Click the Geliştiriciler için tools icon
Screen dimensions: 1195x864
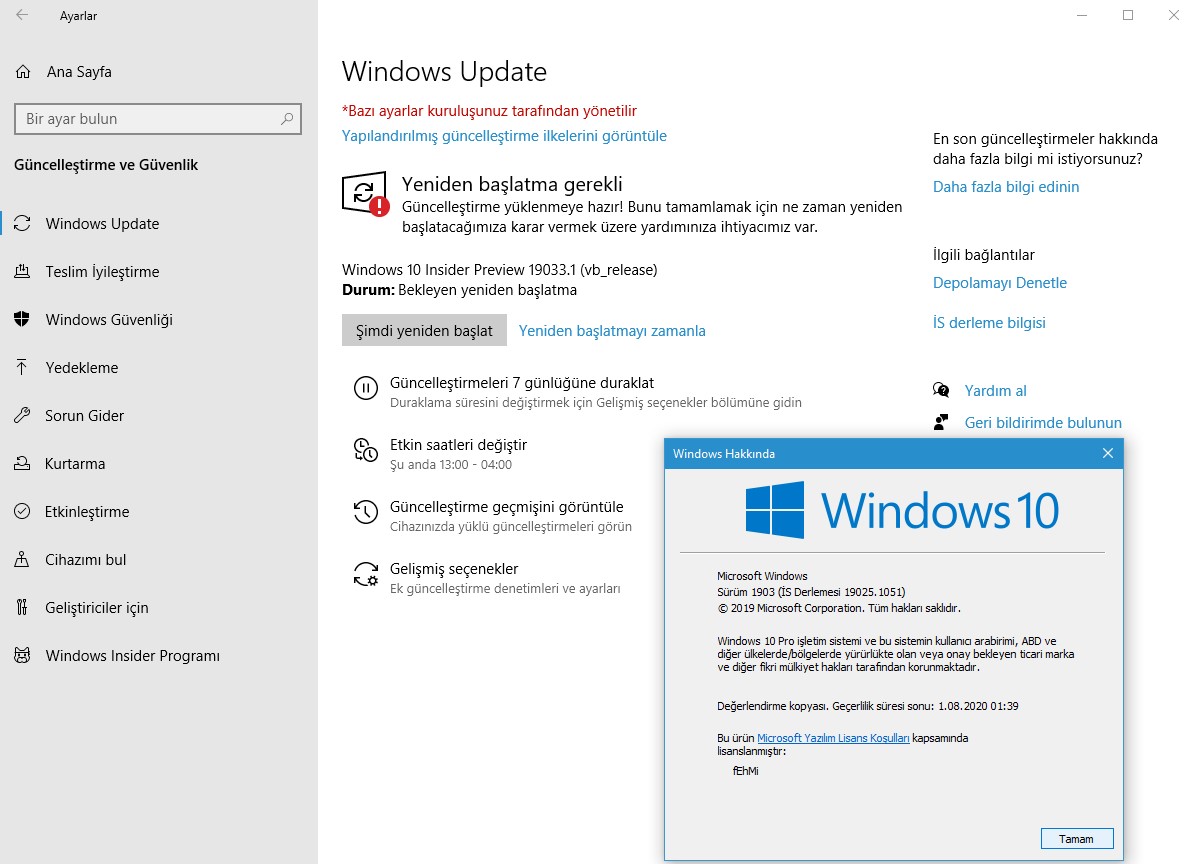tap(22, 607)
